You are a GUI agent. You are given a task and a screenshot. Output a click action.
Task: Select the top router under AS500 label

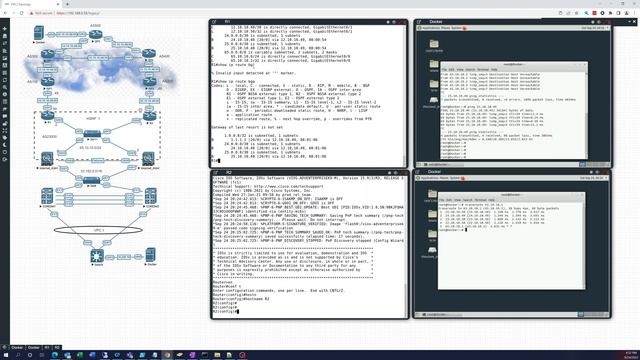tap(96, 35)
